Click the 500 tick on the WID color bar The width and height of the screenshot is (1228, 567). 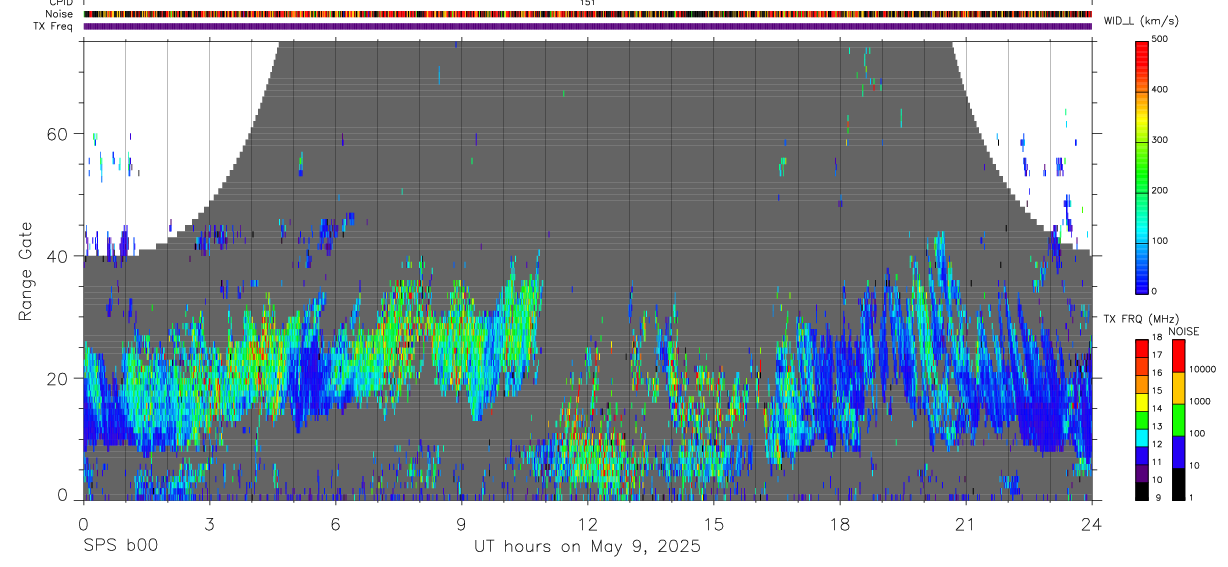[1162, 40]
